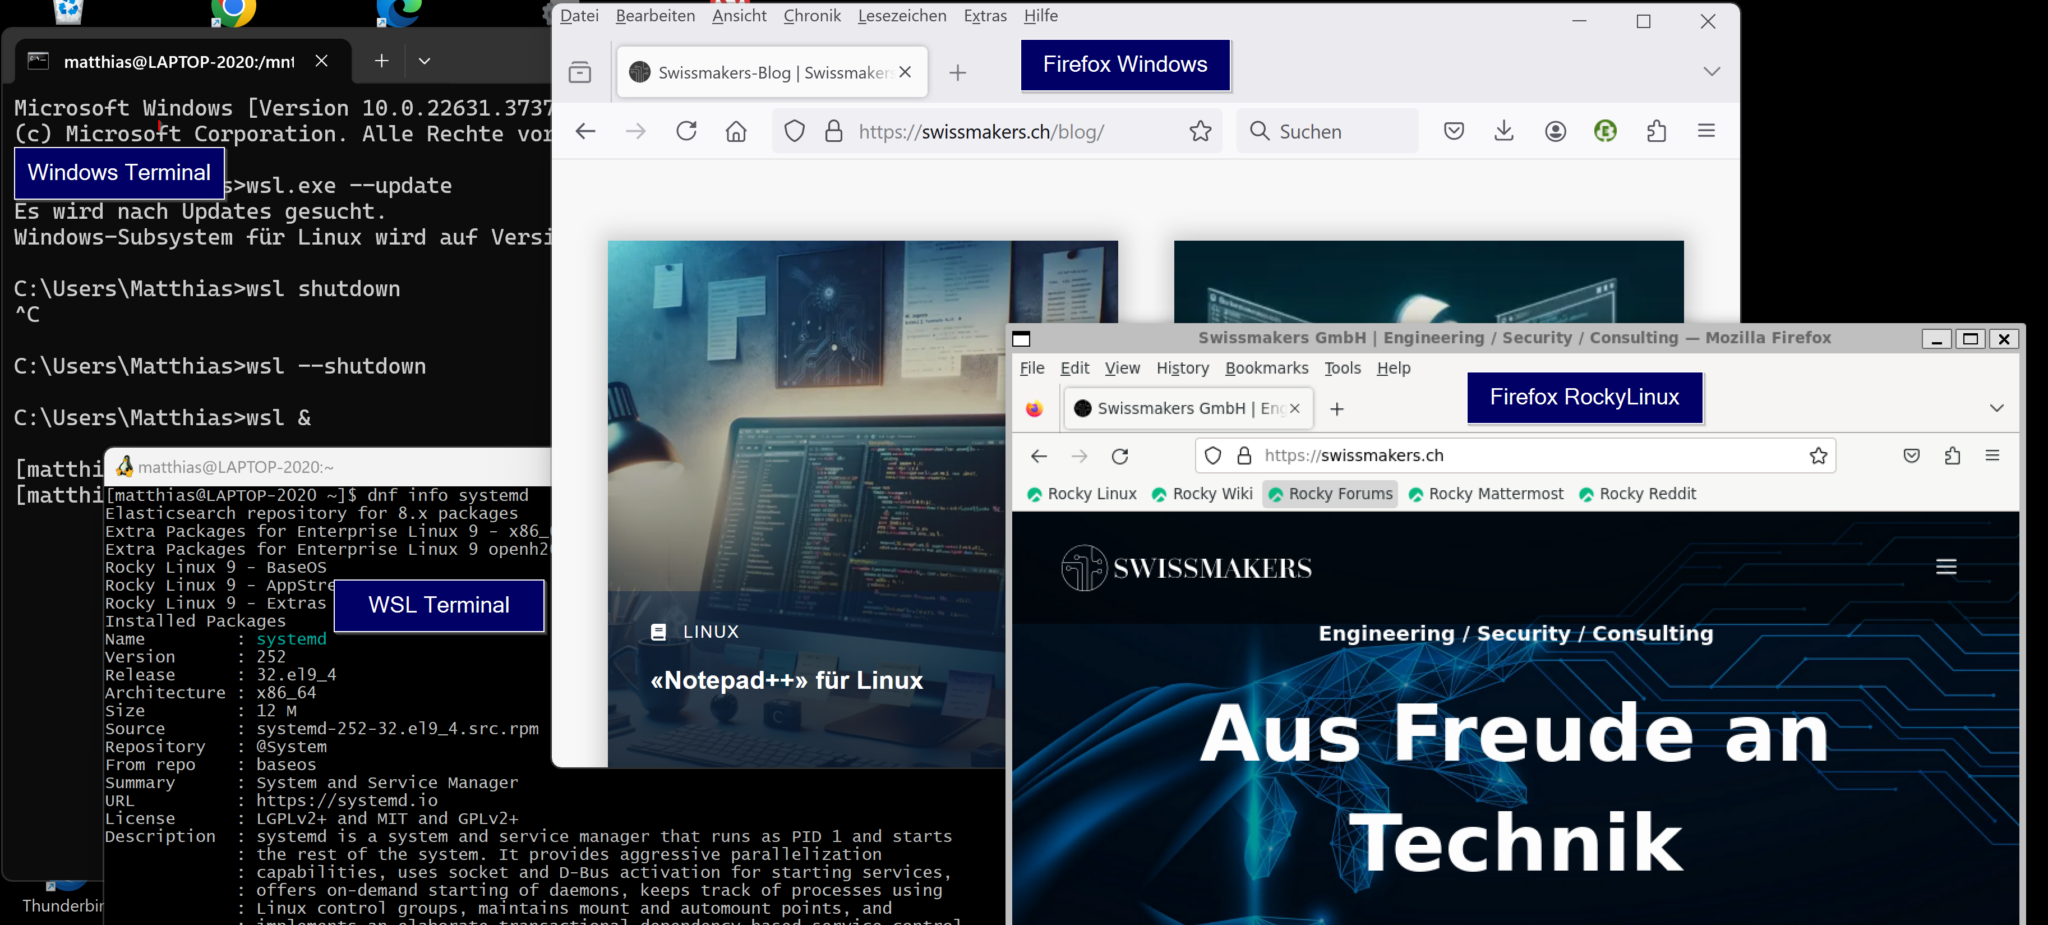Click the Home icon in Firefox Windows
The width and height of the screenshot is (2048, 925).
pos(736,131)
